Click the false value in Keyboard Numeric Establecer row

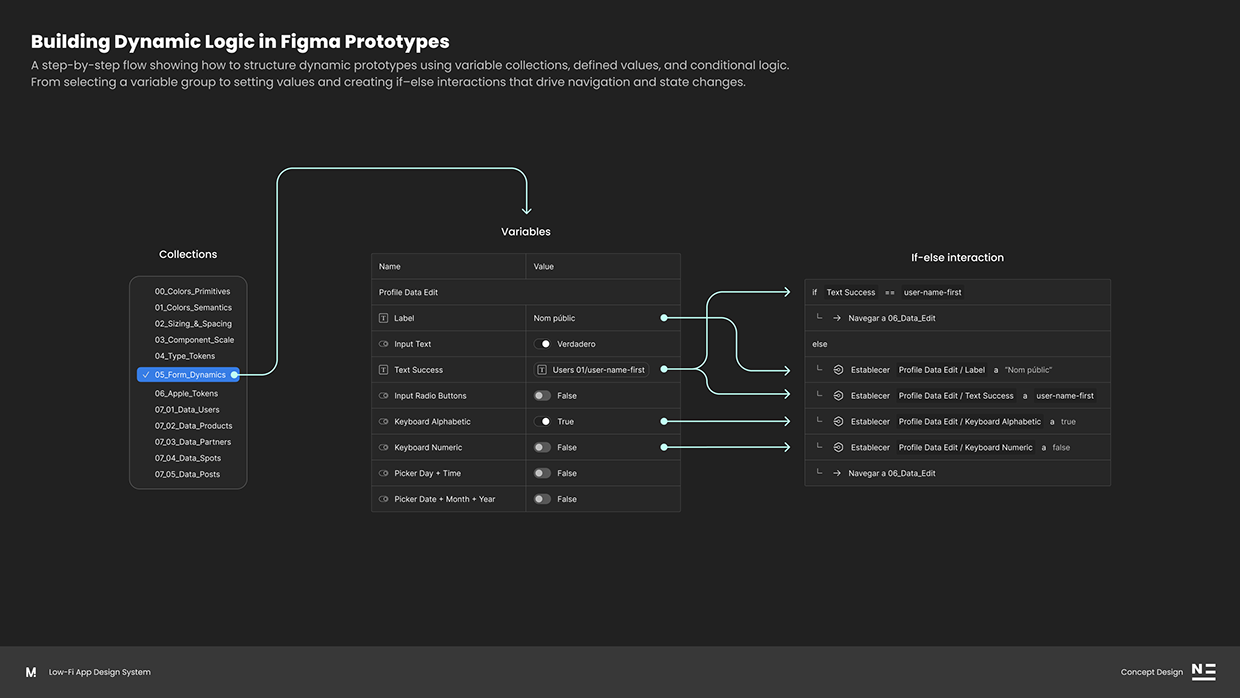(x=1061, y=448)
